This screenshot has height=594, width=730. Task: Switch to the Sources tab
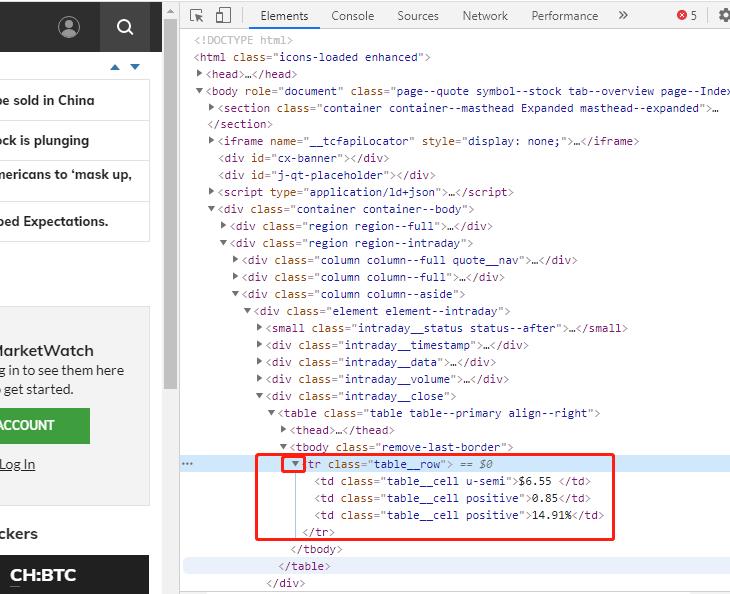point(417,16)
